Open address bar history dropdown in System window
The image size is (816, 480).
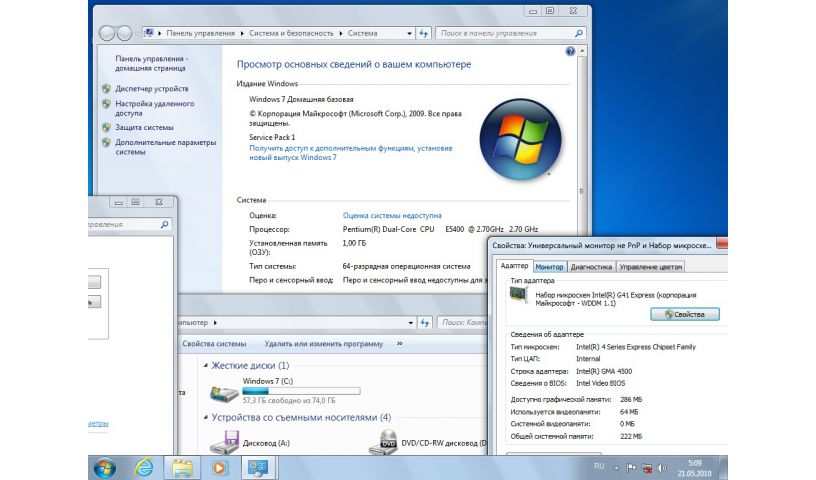click(410, 33)
